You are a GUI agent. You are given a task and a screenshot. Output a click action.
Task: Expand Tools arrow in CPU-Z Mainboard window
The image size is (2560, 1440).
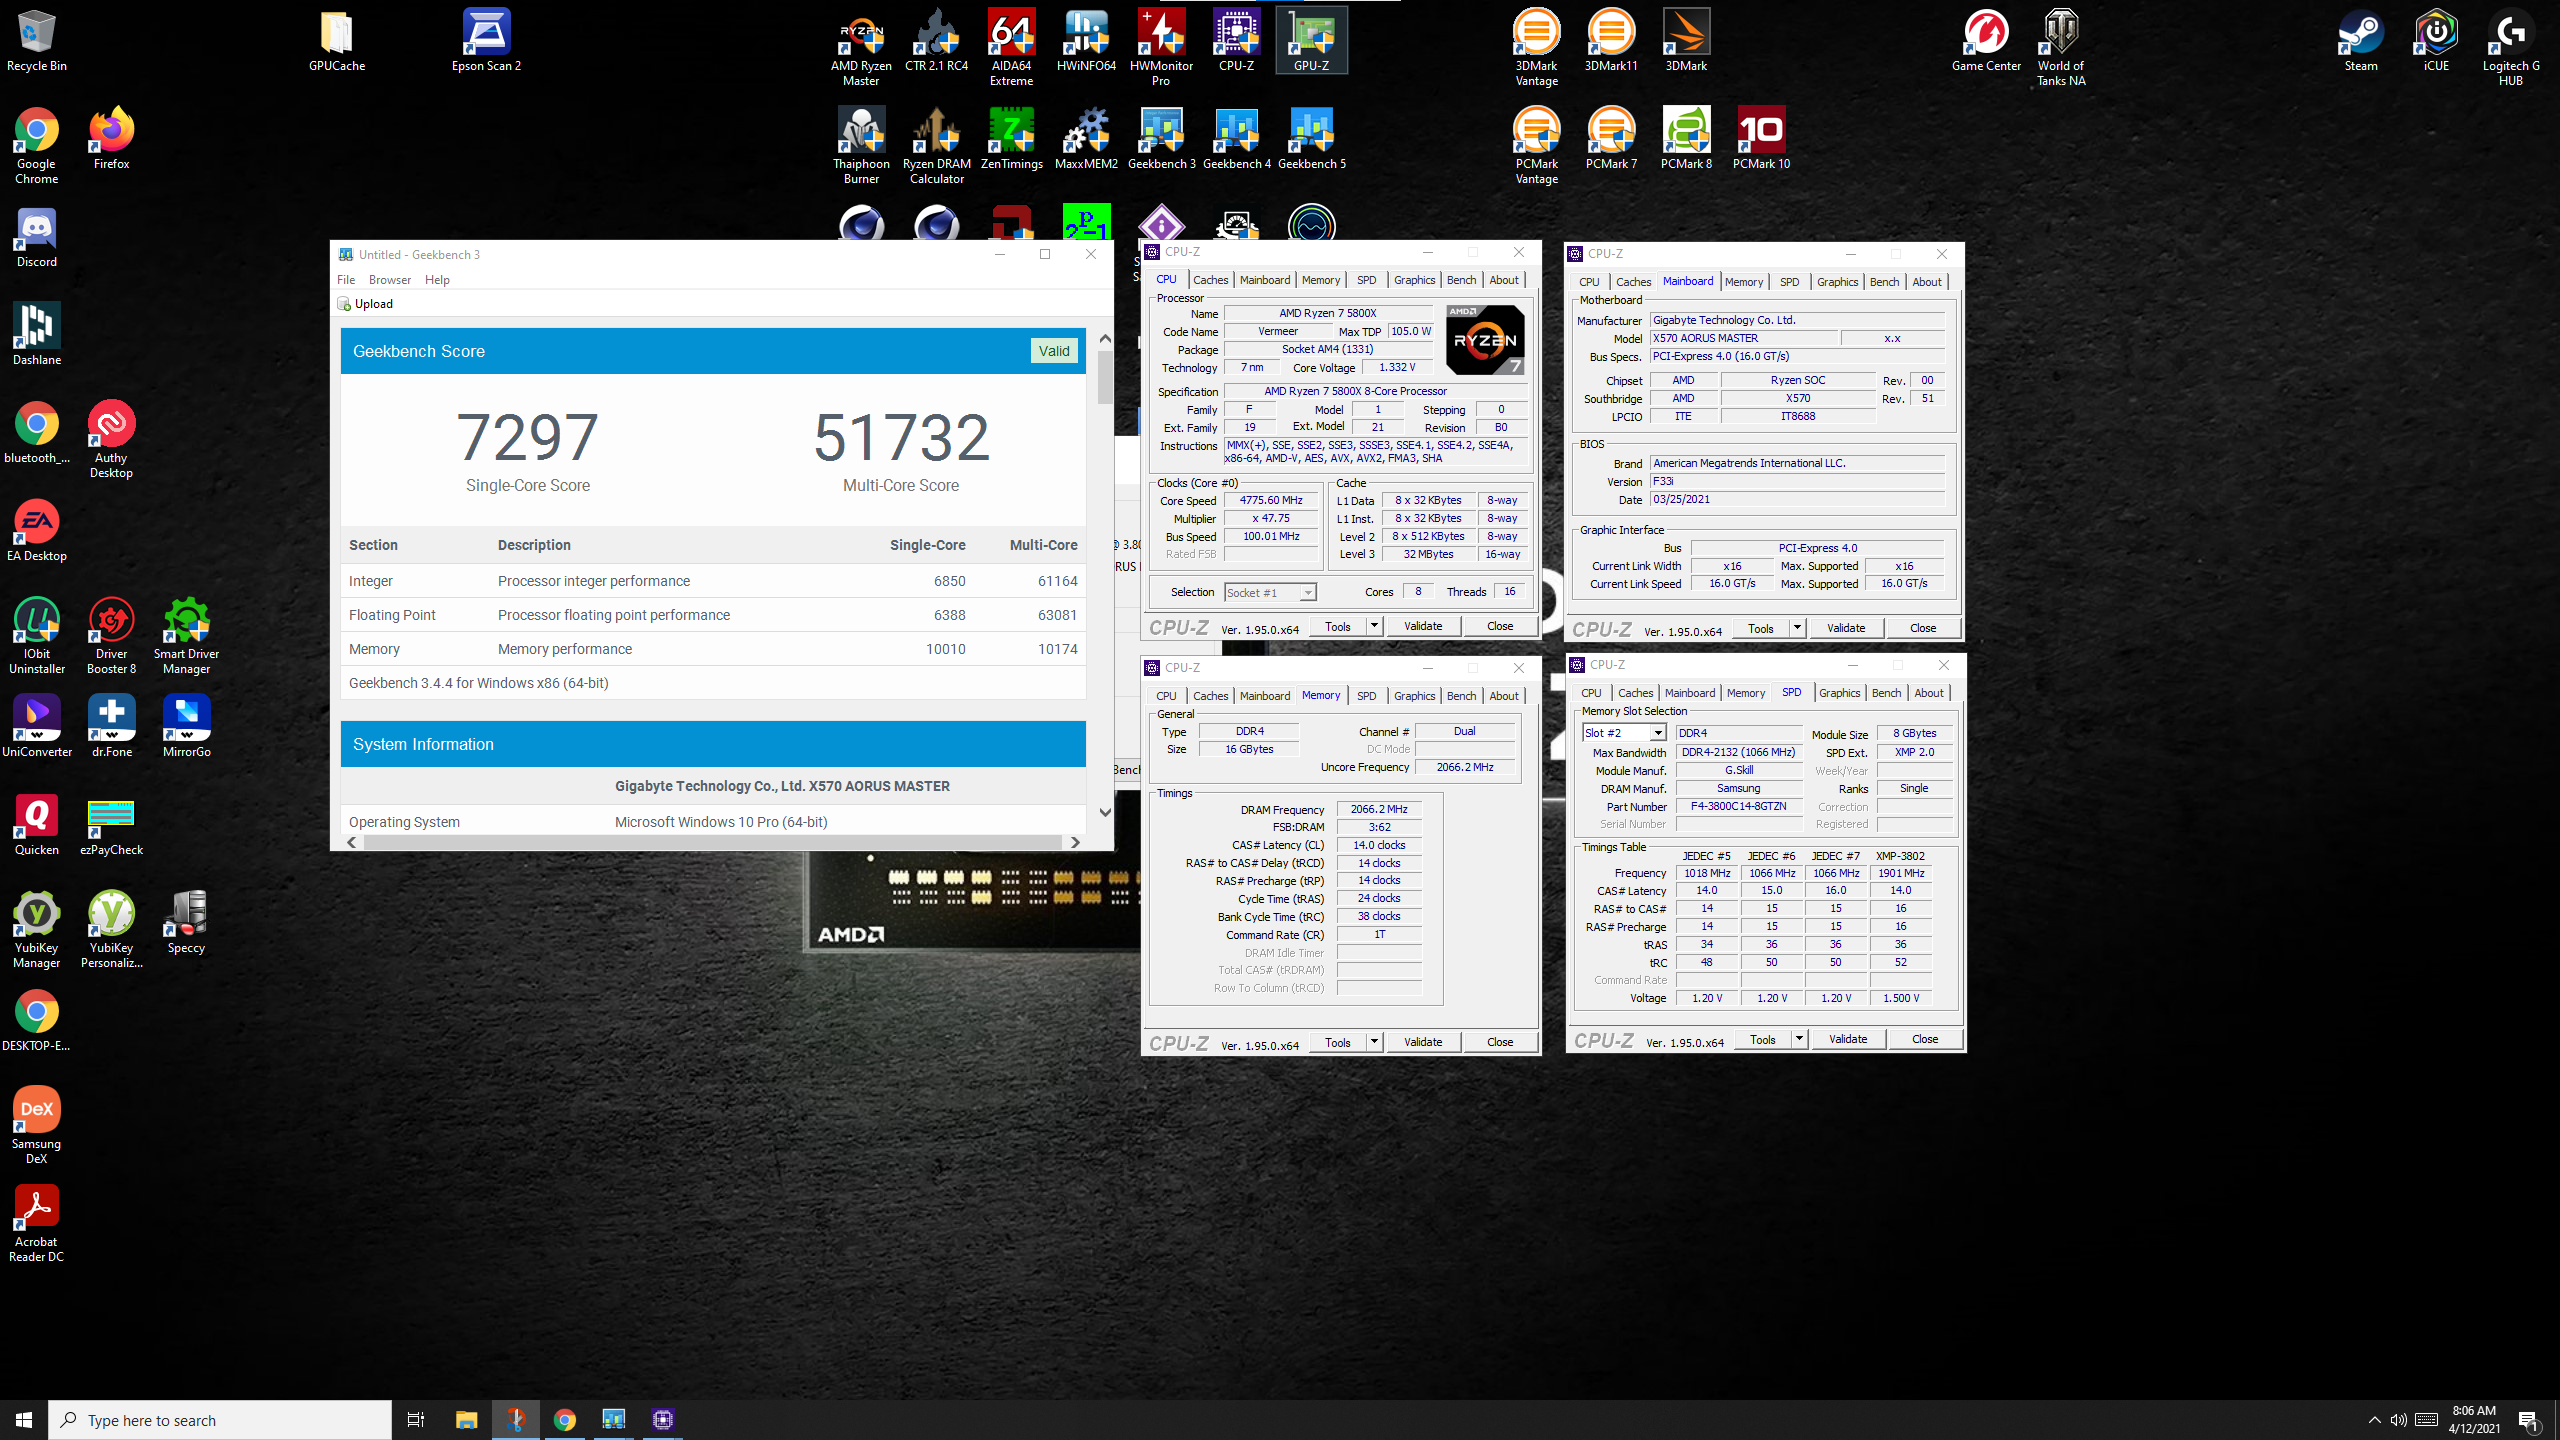[1797, 629]
